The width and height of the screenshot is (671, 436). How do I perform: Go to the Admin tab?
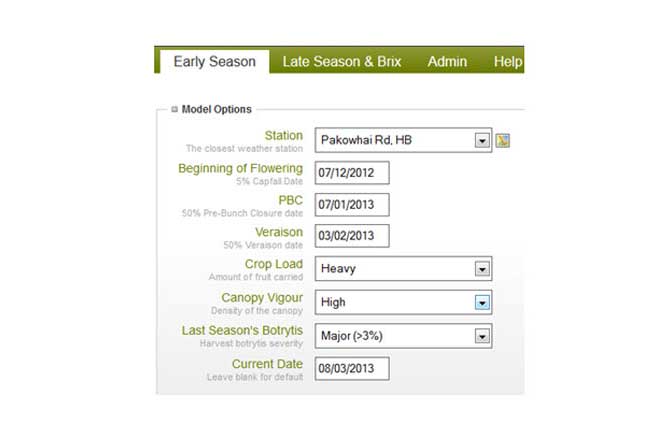447,62
